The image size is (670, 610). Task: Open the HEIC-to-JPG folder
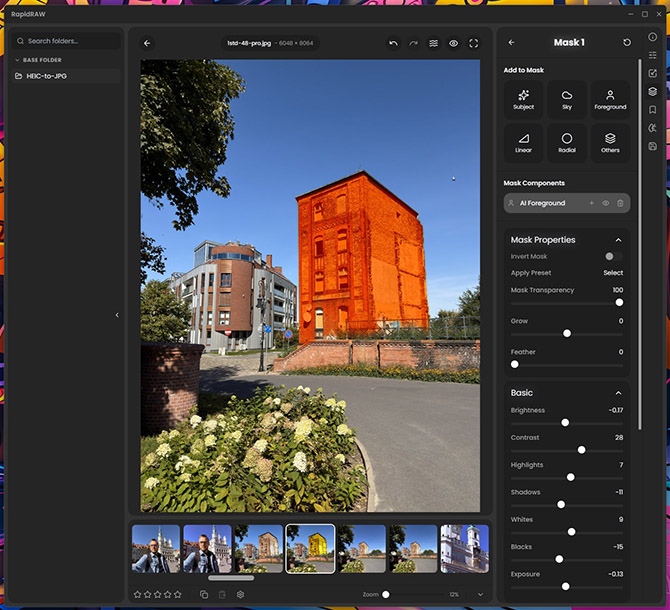coord(45,76)
